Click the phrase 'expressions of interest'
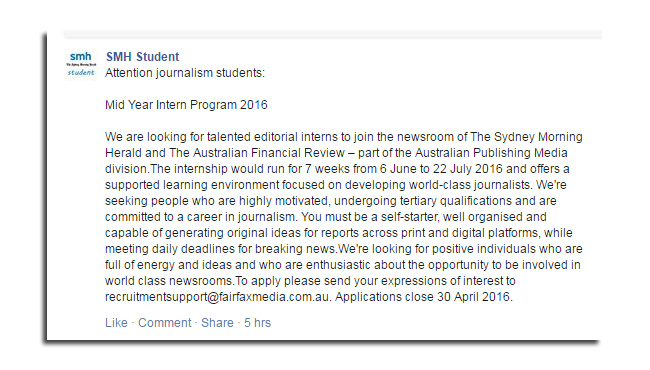The image size is (650, 370). [420, 281]
